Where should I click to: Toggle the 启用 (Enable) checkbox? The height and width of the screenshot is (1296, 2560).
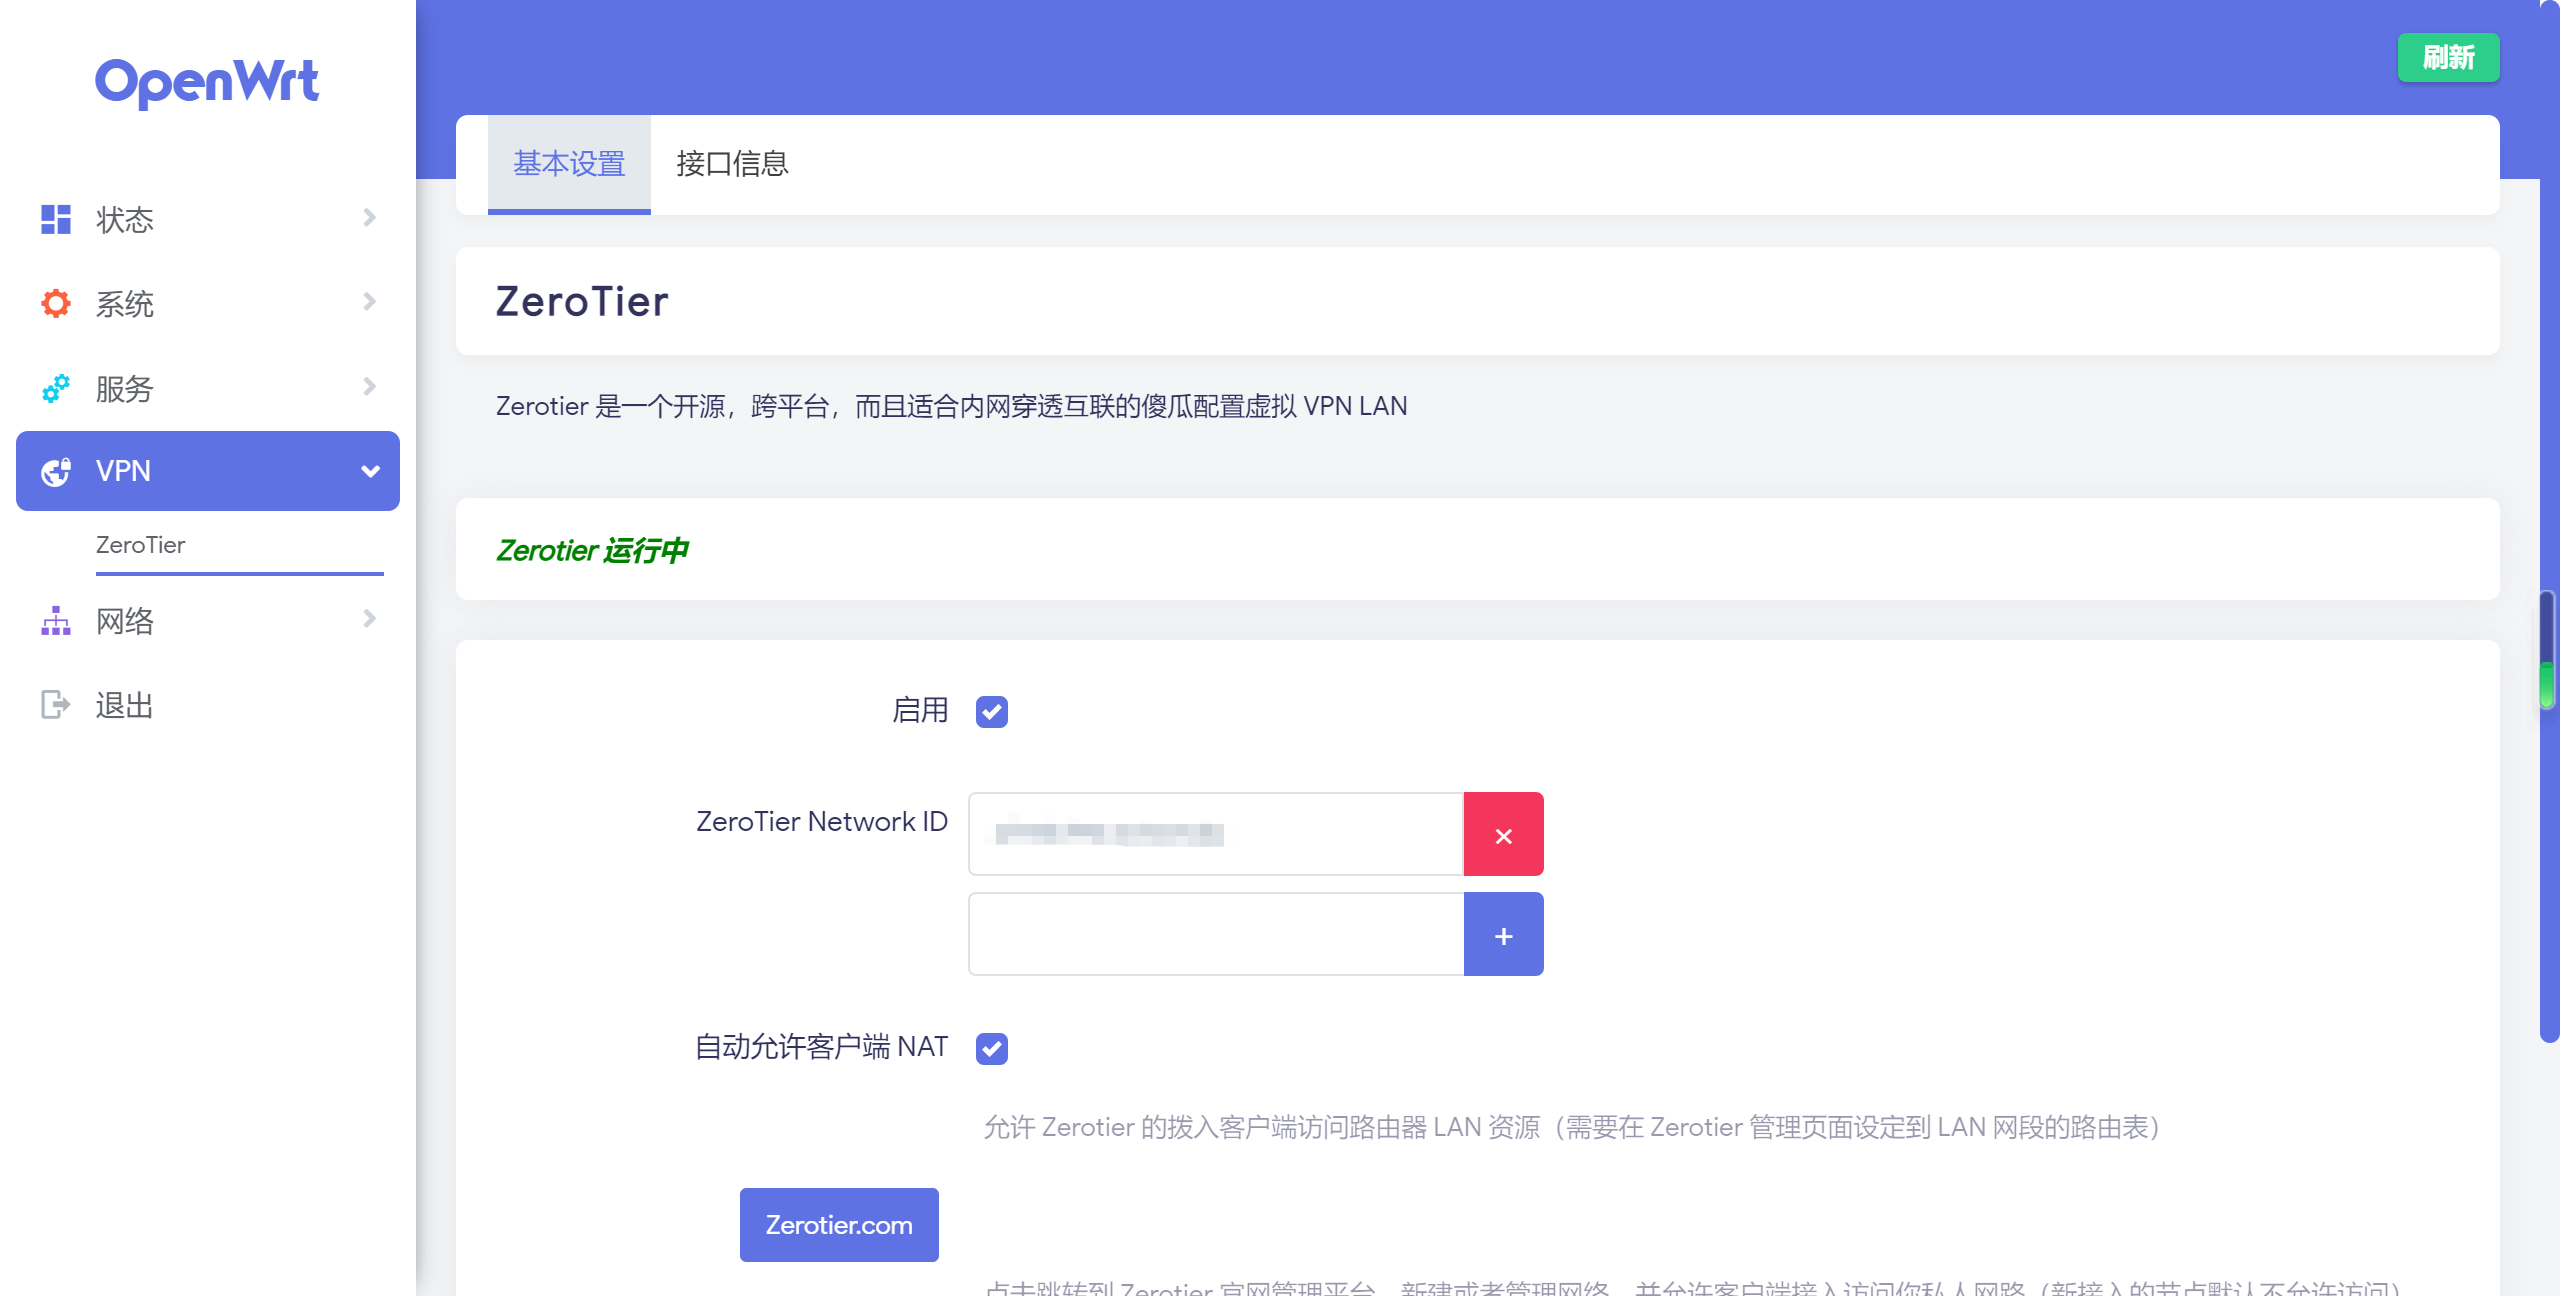pos(991,712)
